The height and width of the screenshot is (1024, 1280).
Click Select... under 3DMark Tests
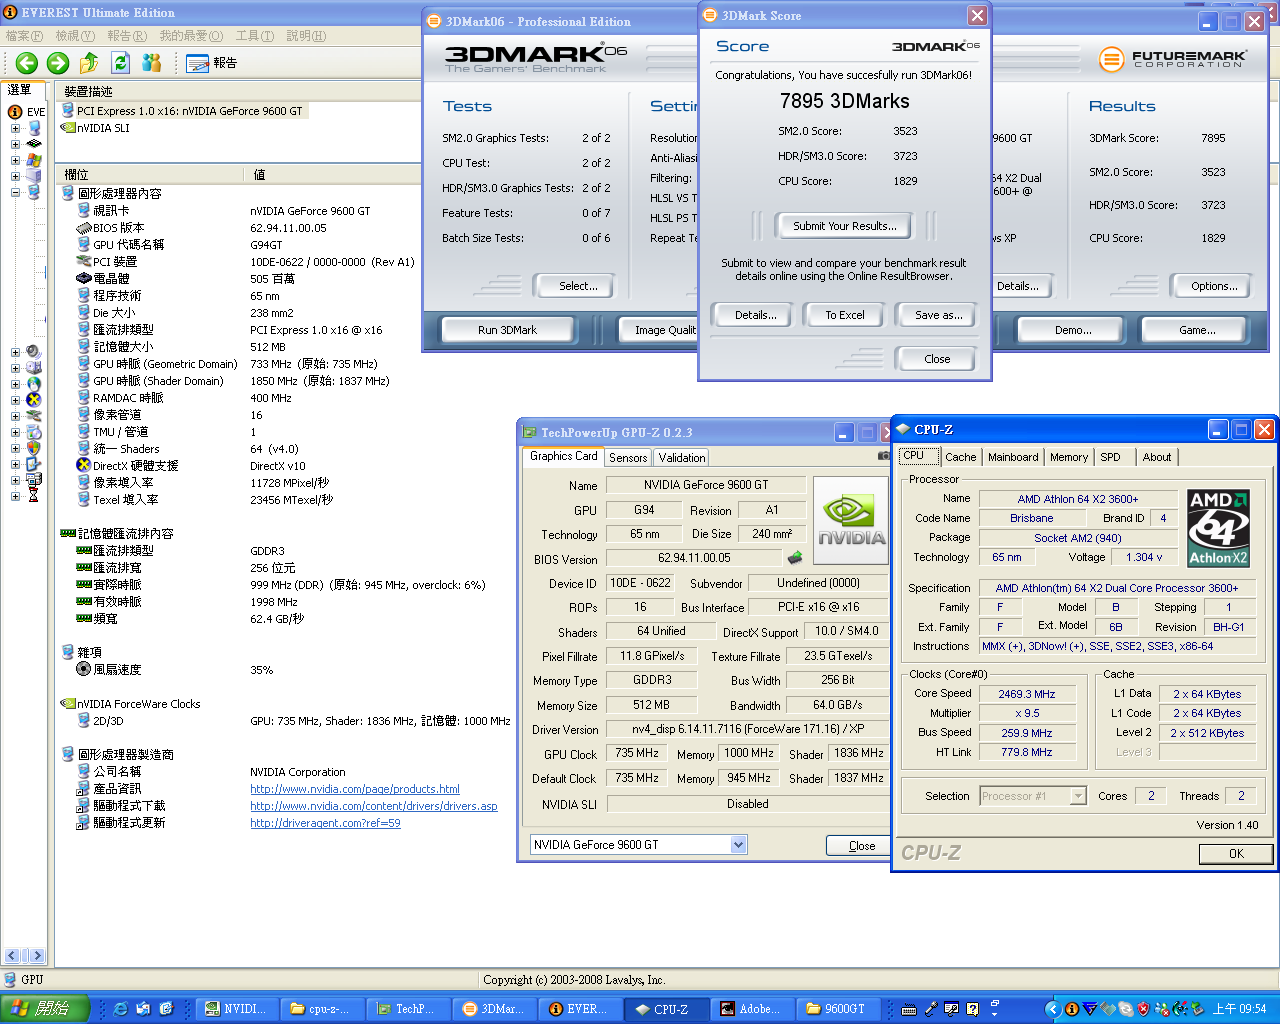click(578, 286)
